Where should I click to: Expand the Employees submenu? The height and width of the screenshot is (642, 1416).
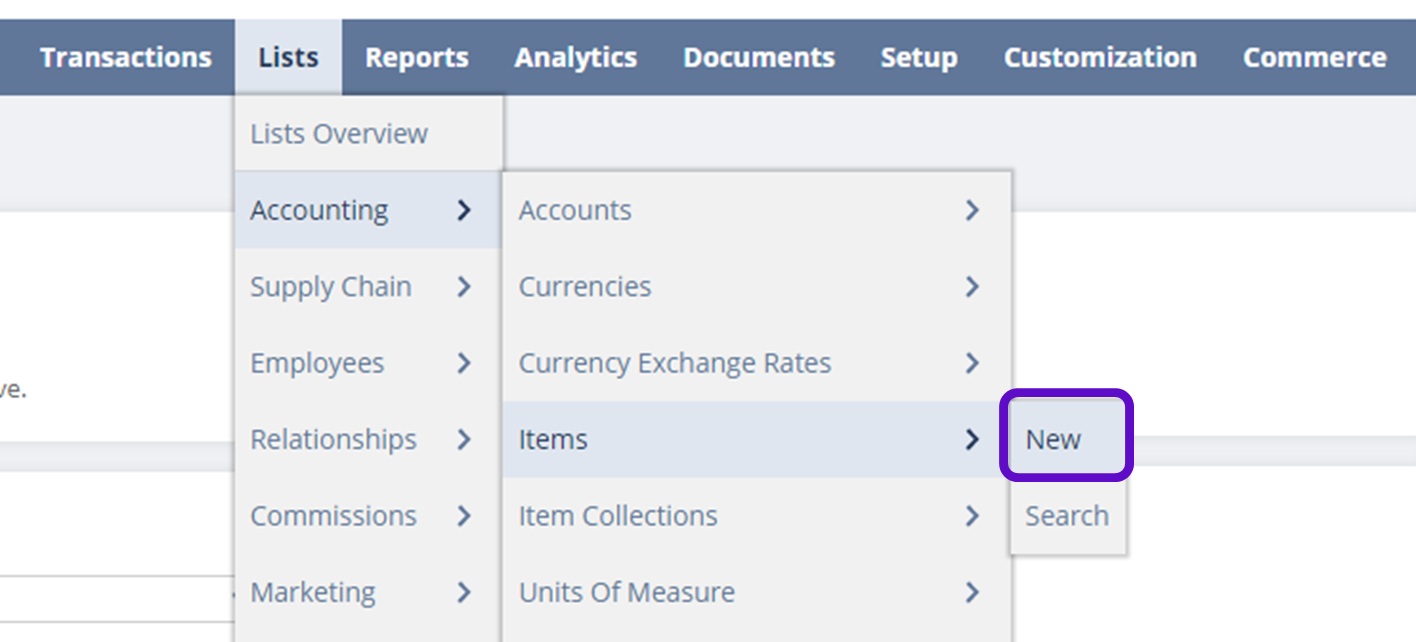(x=317, y=363)
